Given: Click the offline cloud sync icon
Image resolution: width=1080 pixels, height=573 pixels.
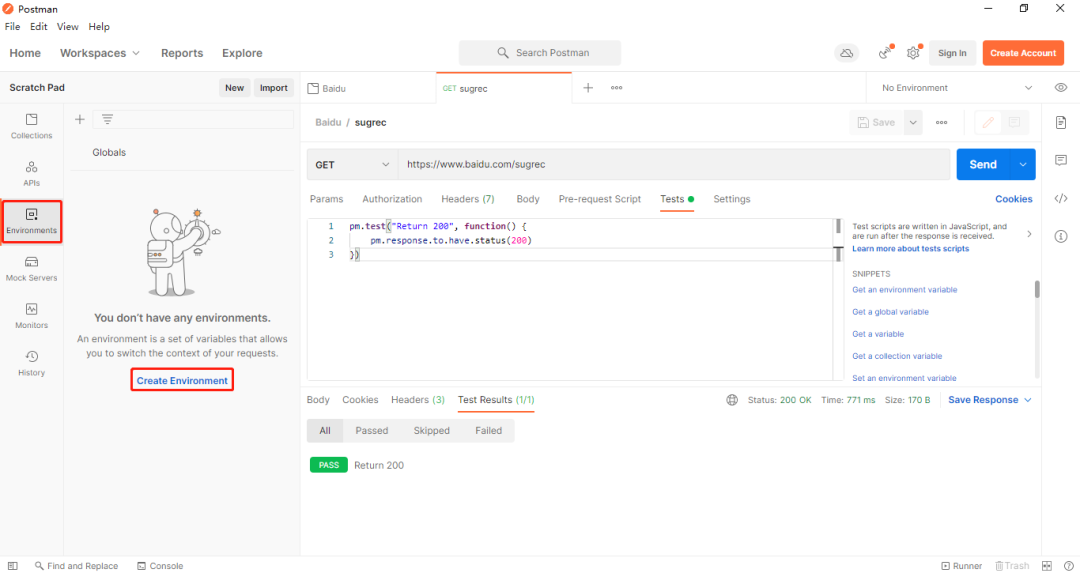Looking at the screenshot, I should click(847, 53).
